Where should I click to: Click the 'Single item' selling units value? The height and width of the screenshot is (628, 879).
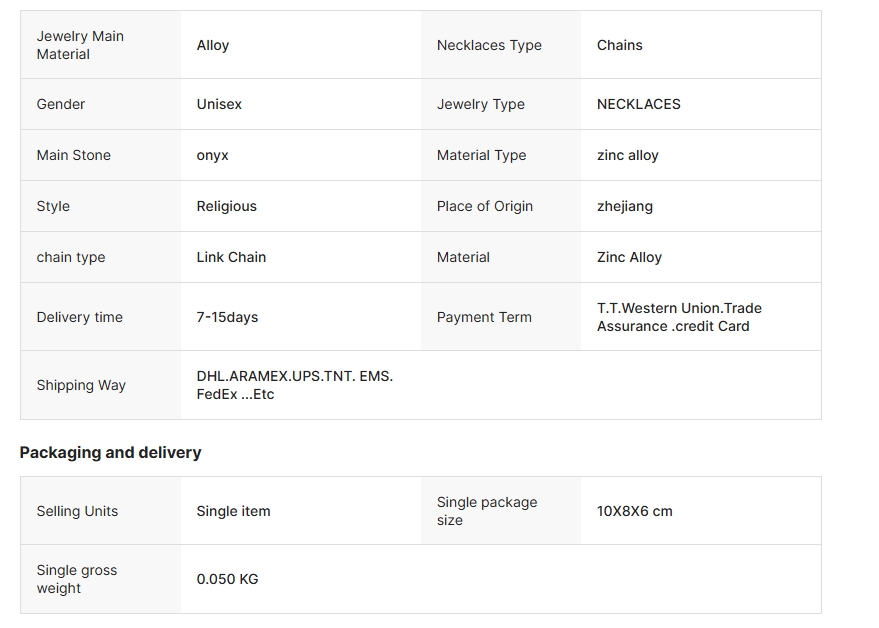(233, 511)
